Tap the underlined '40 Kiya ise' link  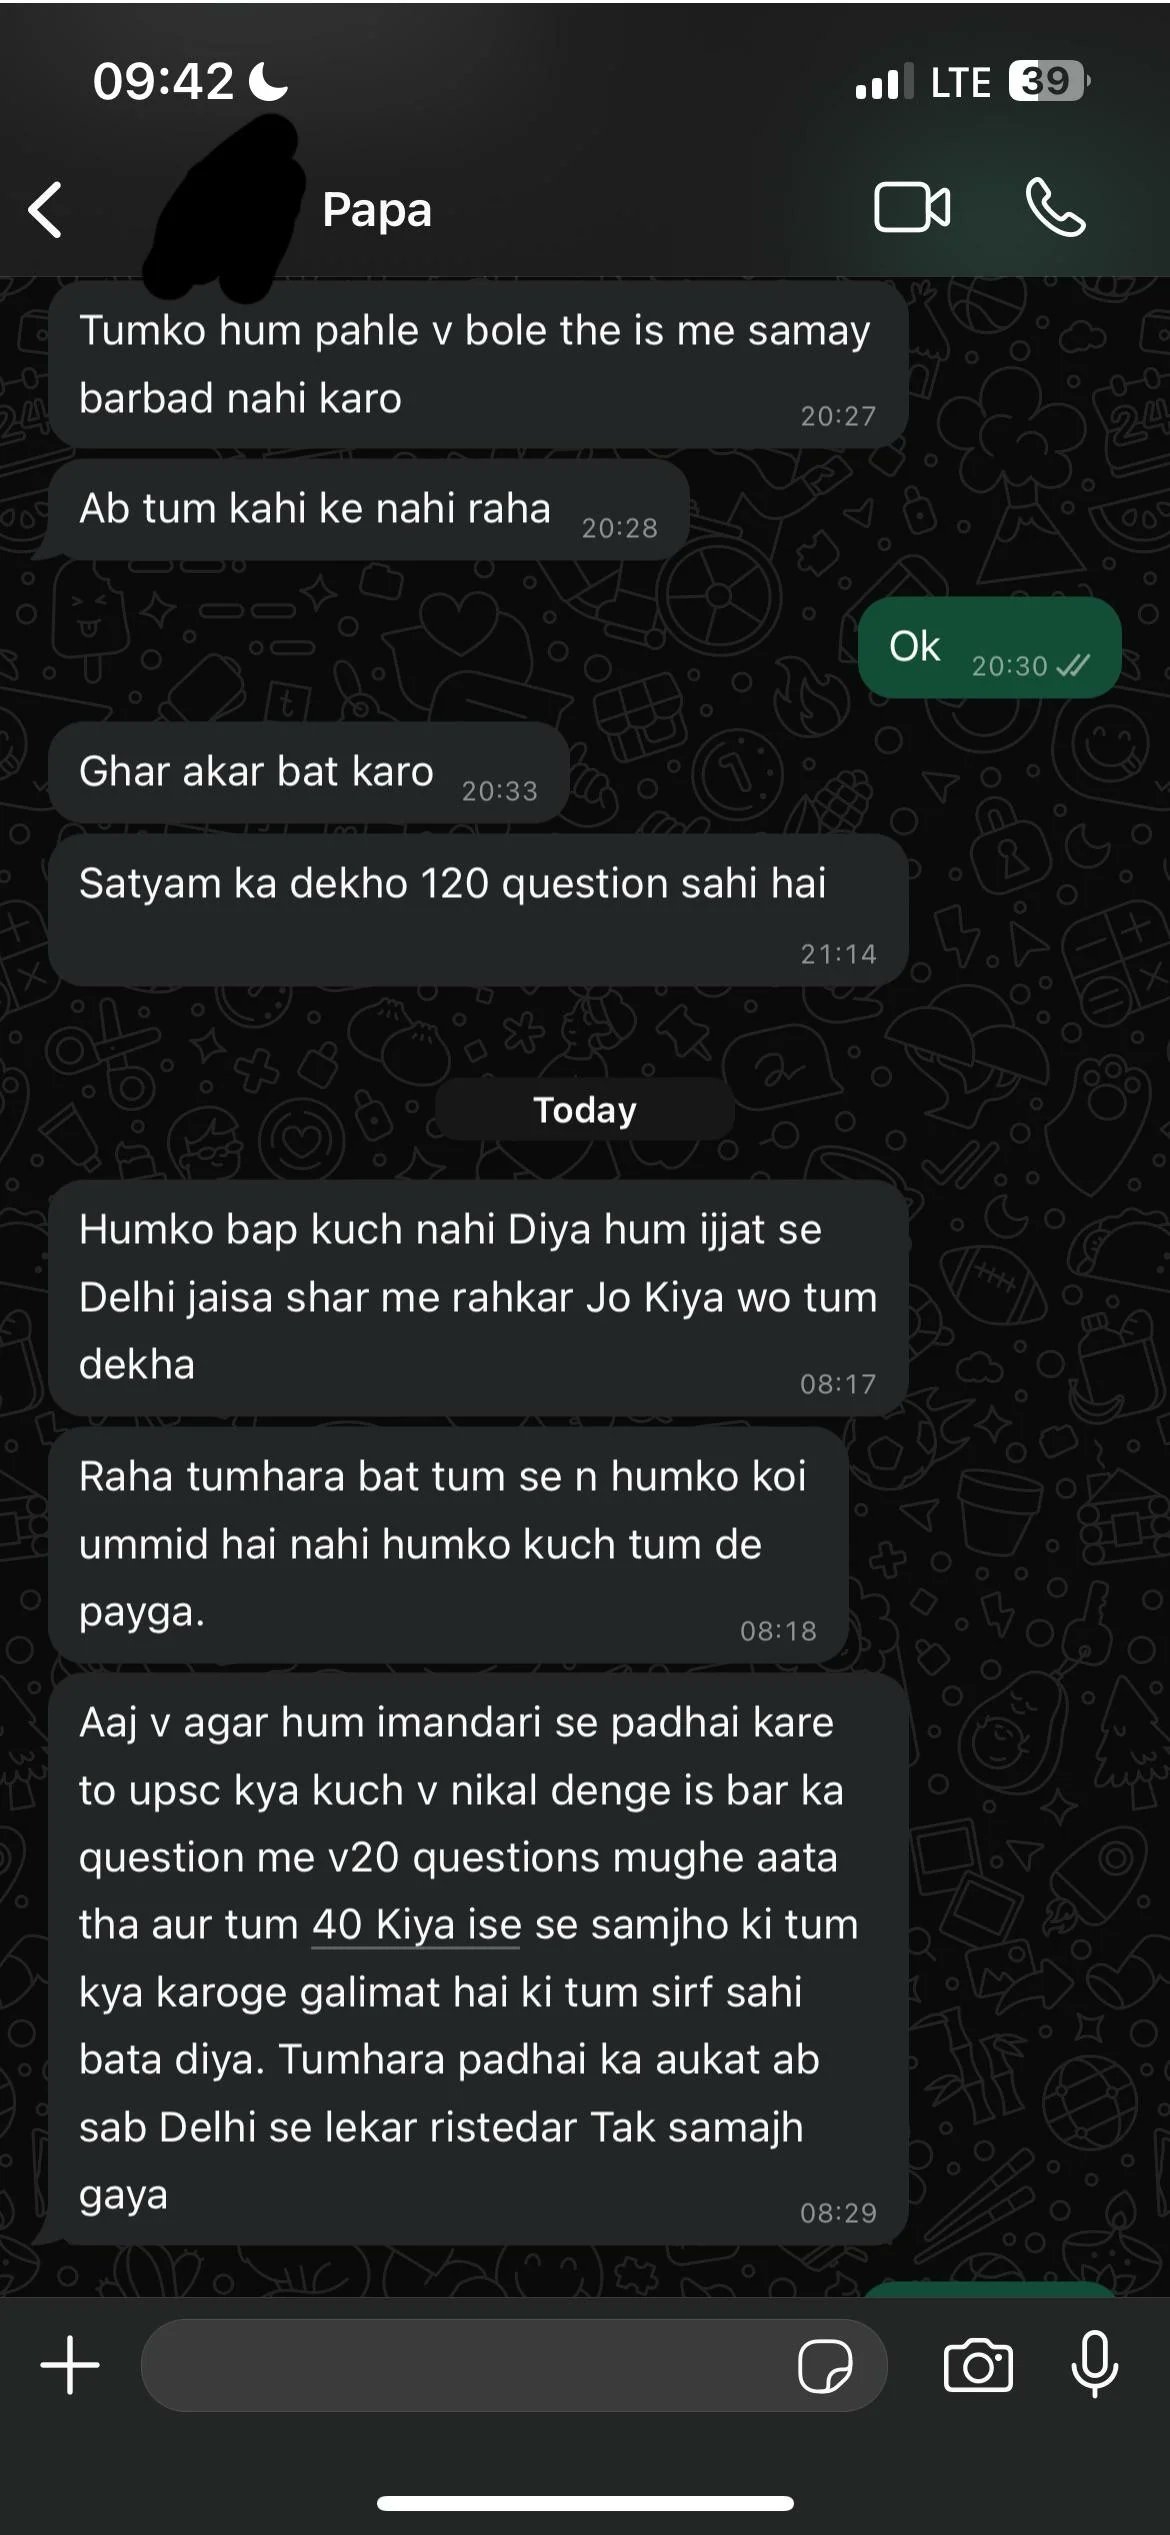[x=416, y=1925]
